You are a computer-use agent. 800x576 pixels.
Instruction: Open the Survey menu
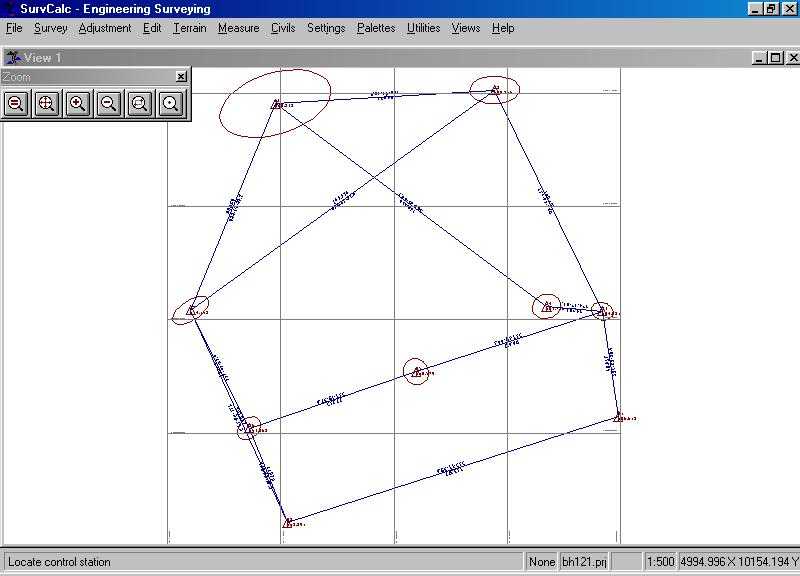(51, 28)
